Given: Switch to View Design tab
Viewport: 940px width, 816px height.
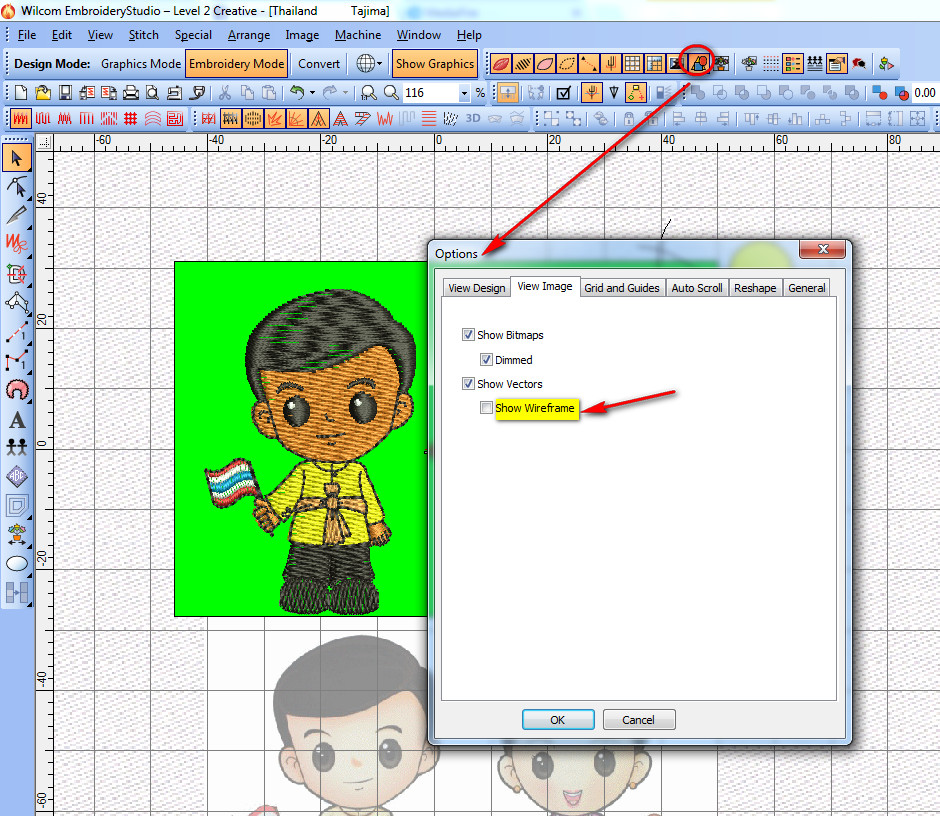Looking at the screenshot, I should click(477, 288).
